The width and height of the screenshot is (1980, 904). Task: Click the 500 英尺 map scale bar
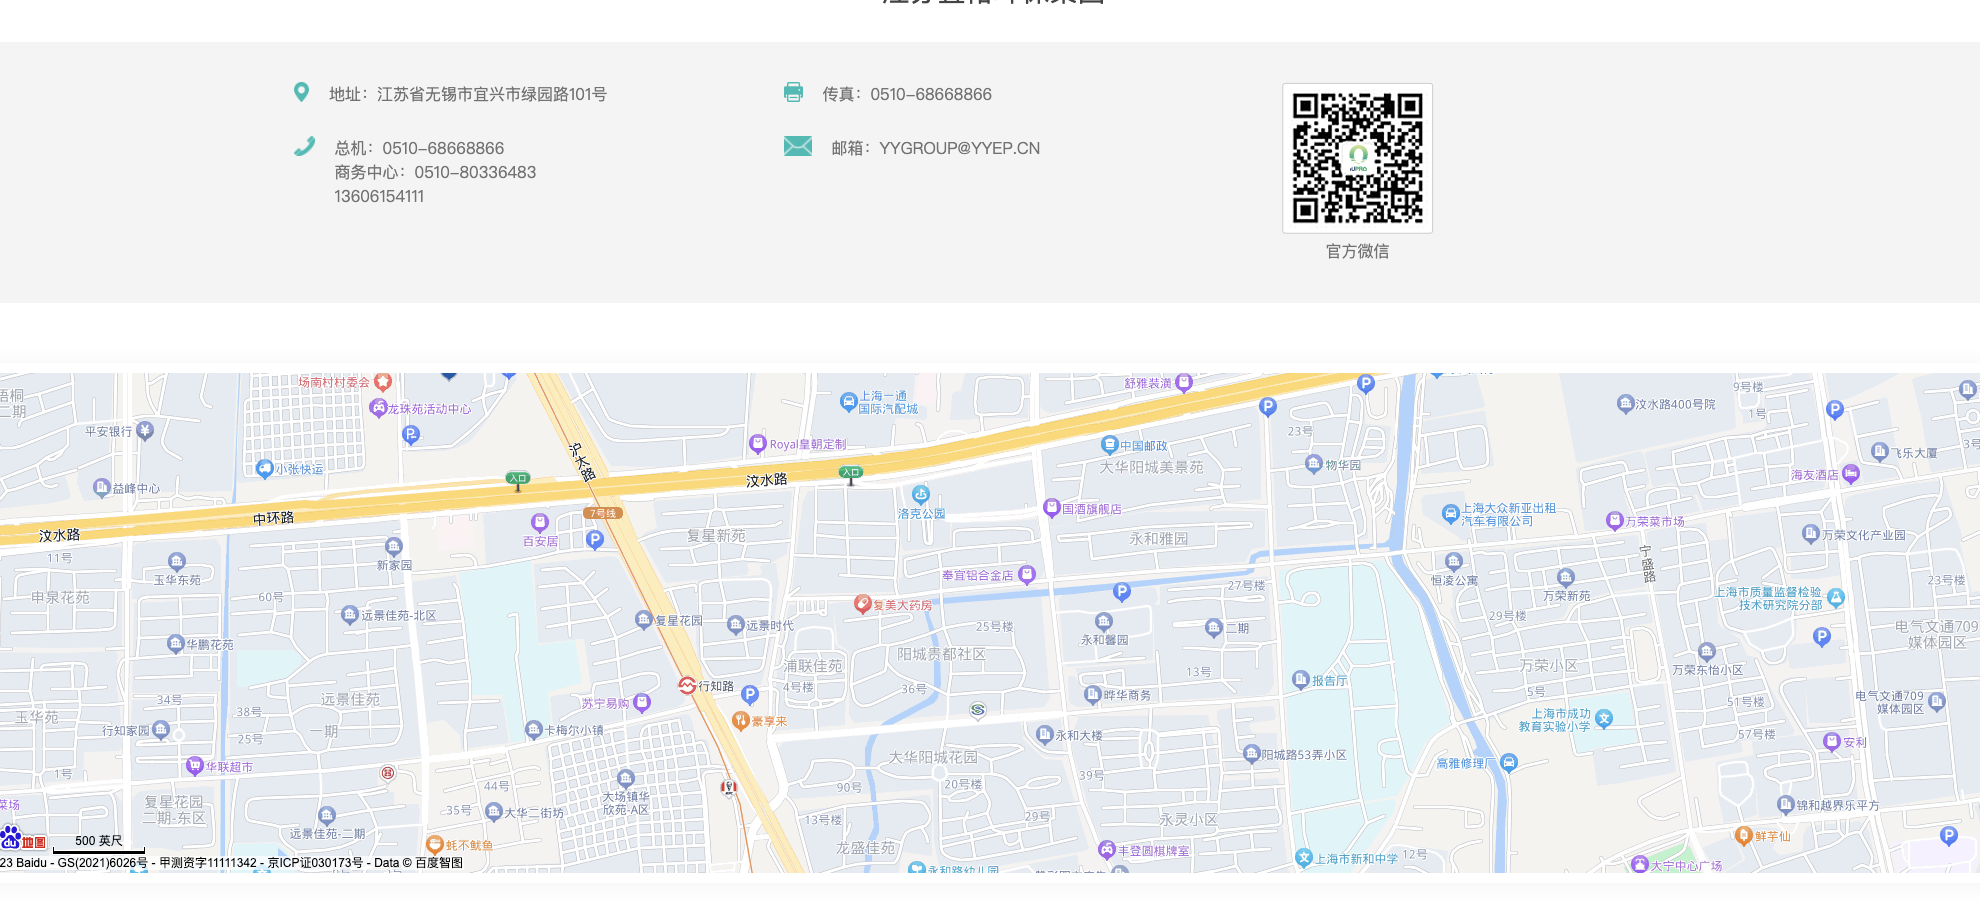click(x=99, y=844)
